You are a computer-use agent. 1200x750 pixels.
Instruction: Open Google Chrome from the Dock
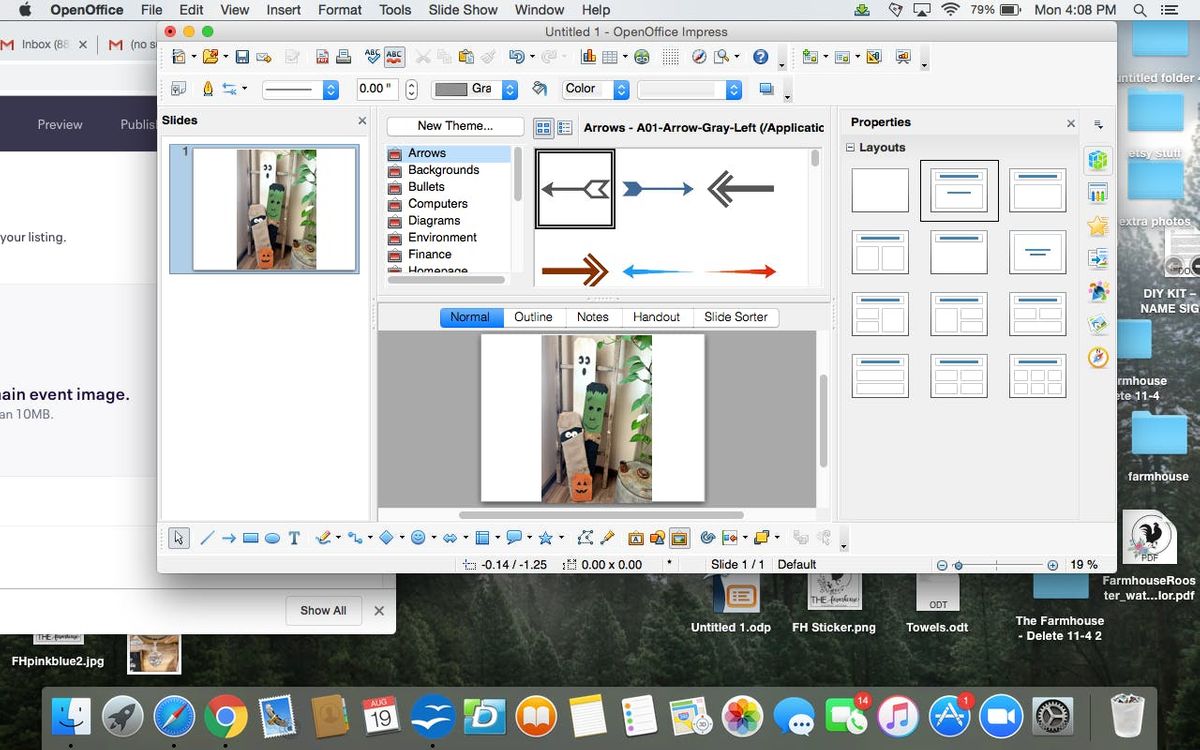click(226, 716)
